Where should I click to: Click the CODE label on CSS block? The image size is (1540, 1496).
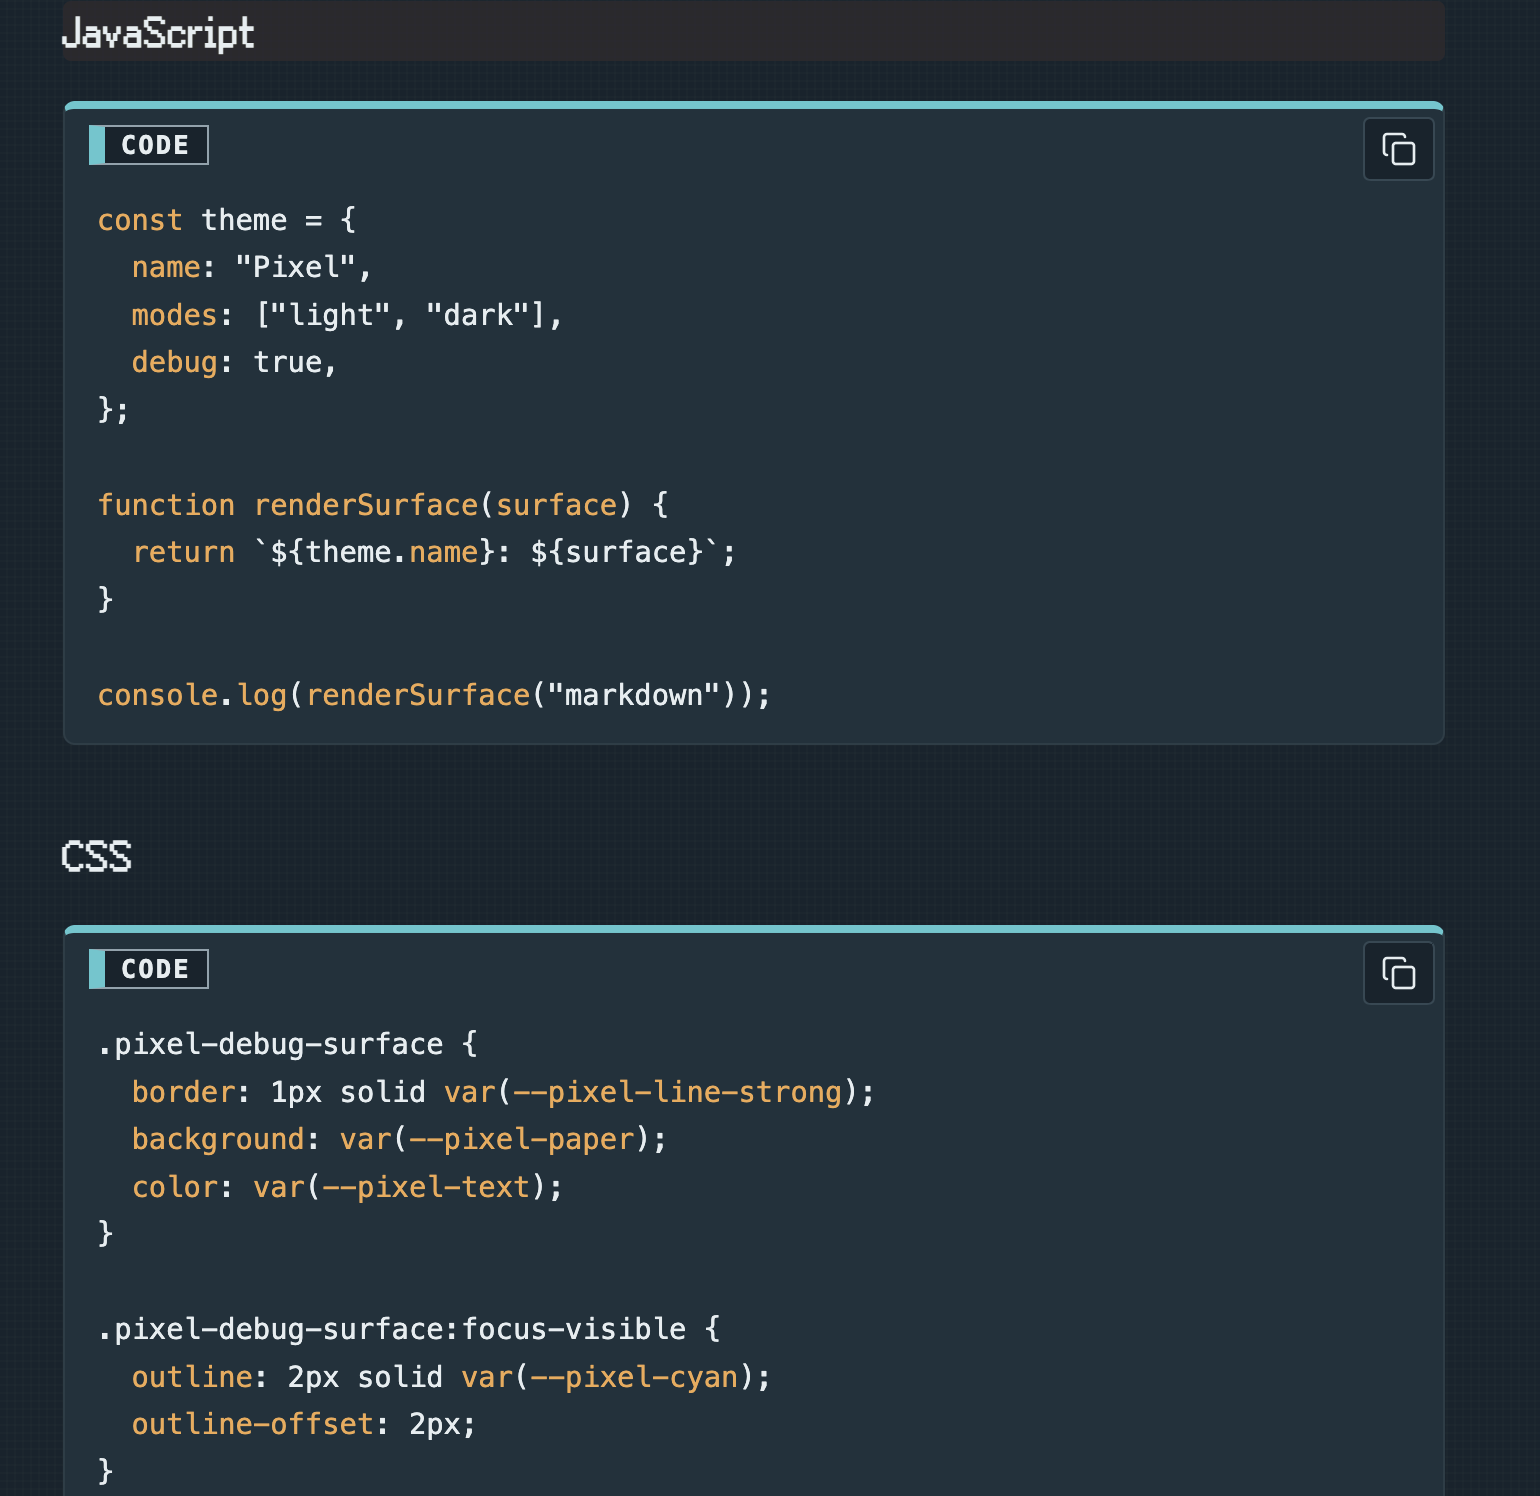coord(149,969)
